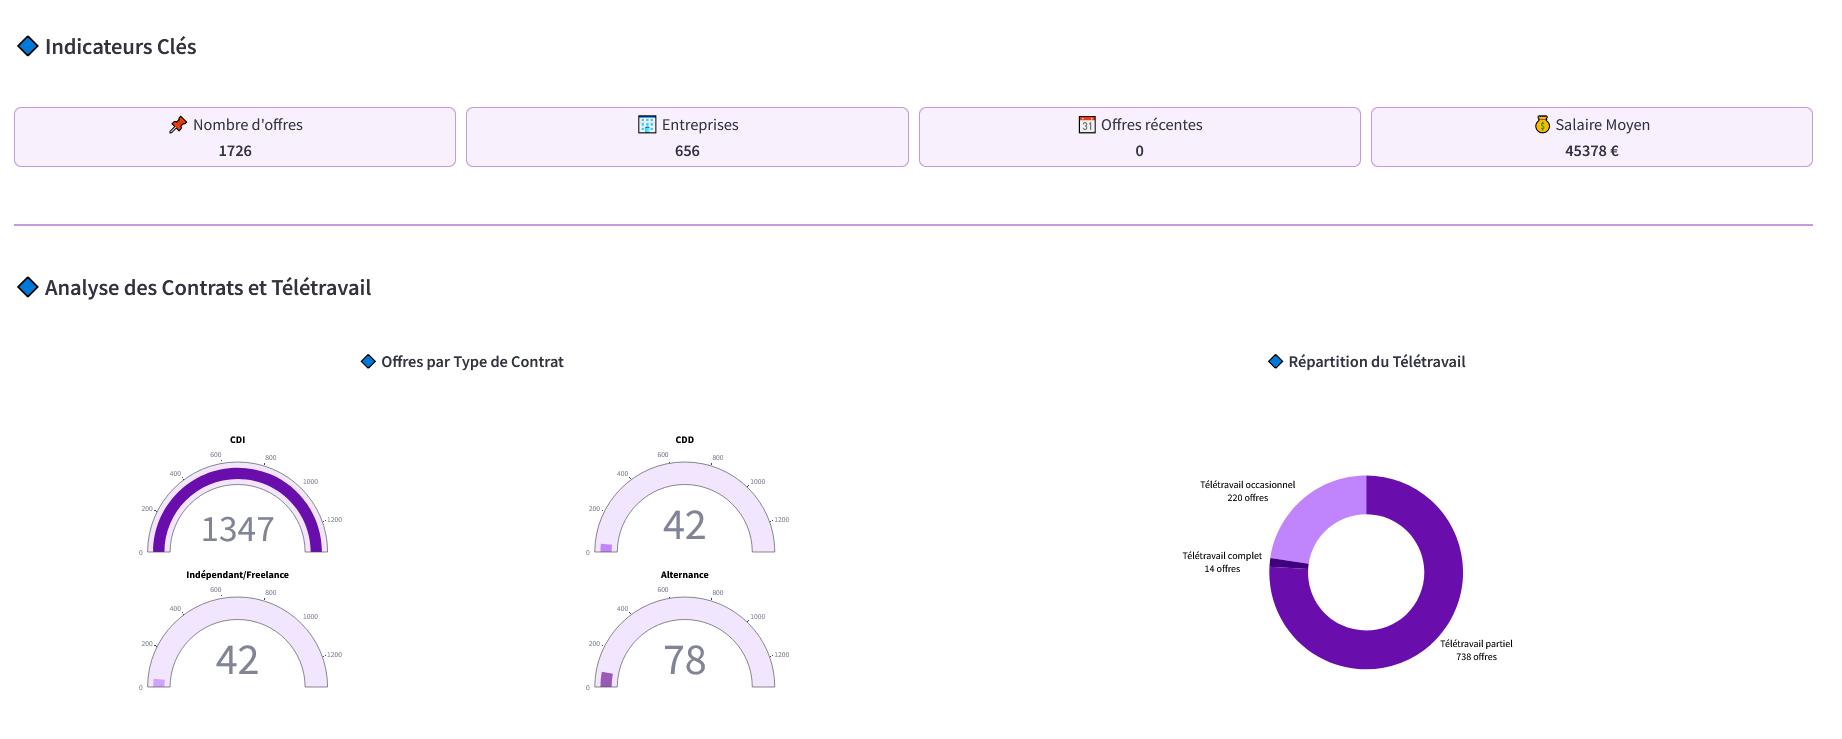Click the diamond next to Répartition du Télétravail
This screenshot has width=1842, height=739.
pos(1275,362)
